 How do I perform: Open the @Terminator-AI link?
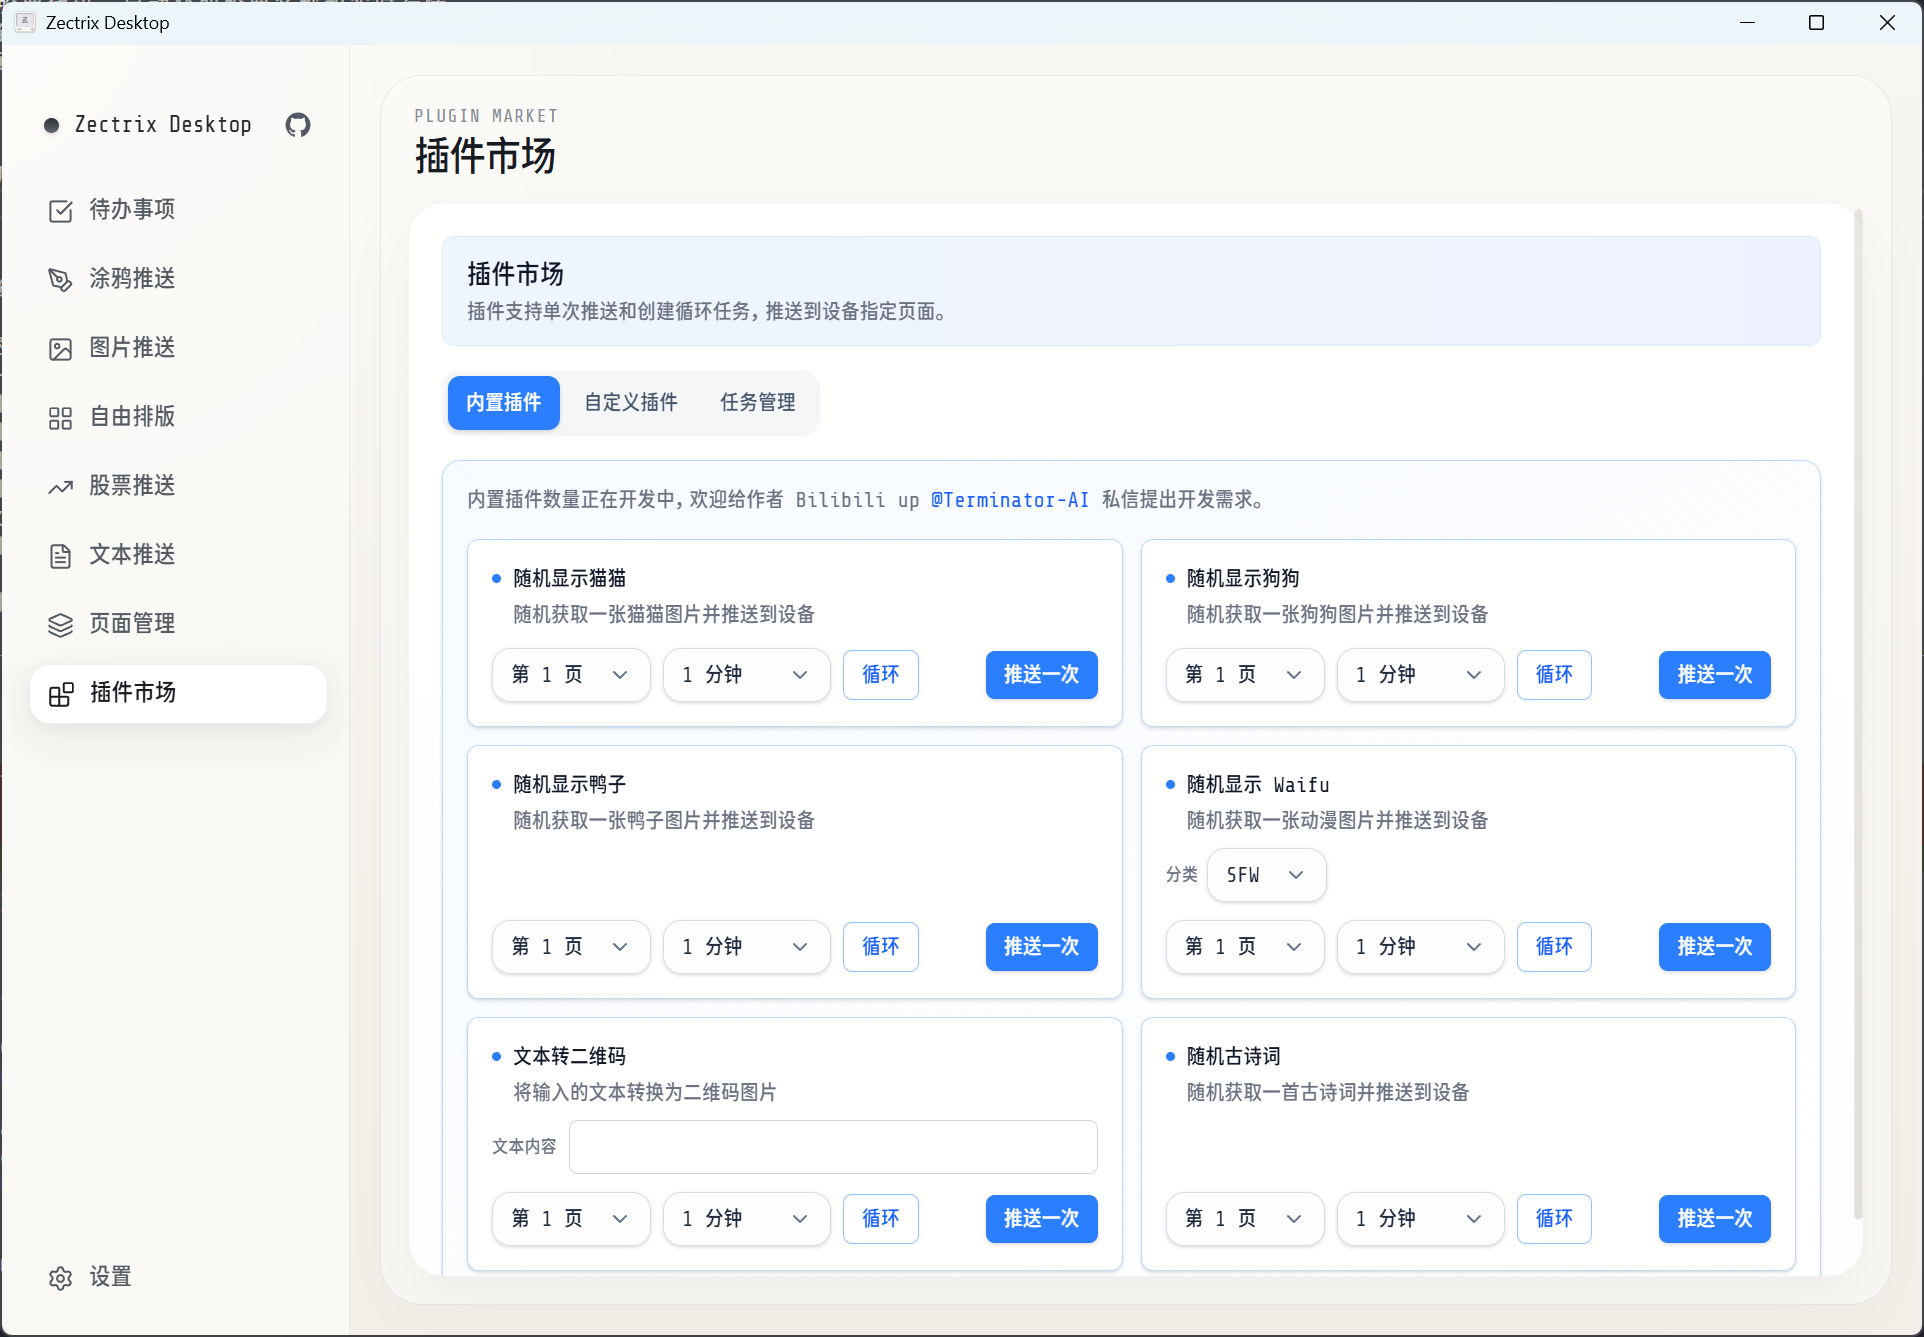[1009, 500]
